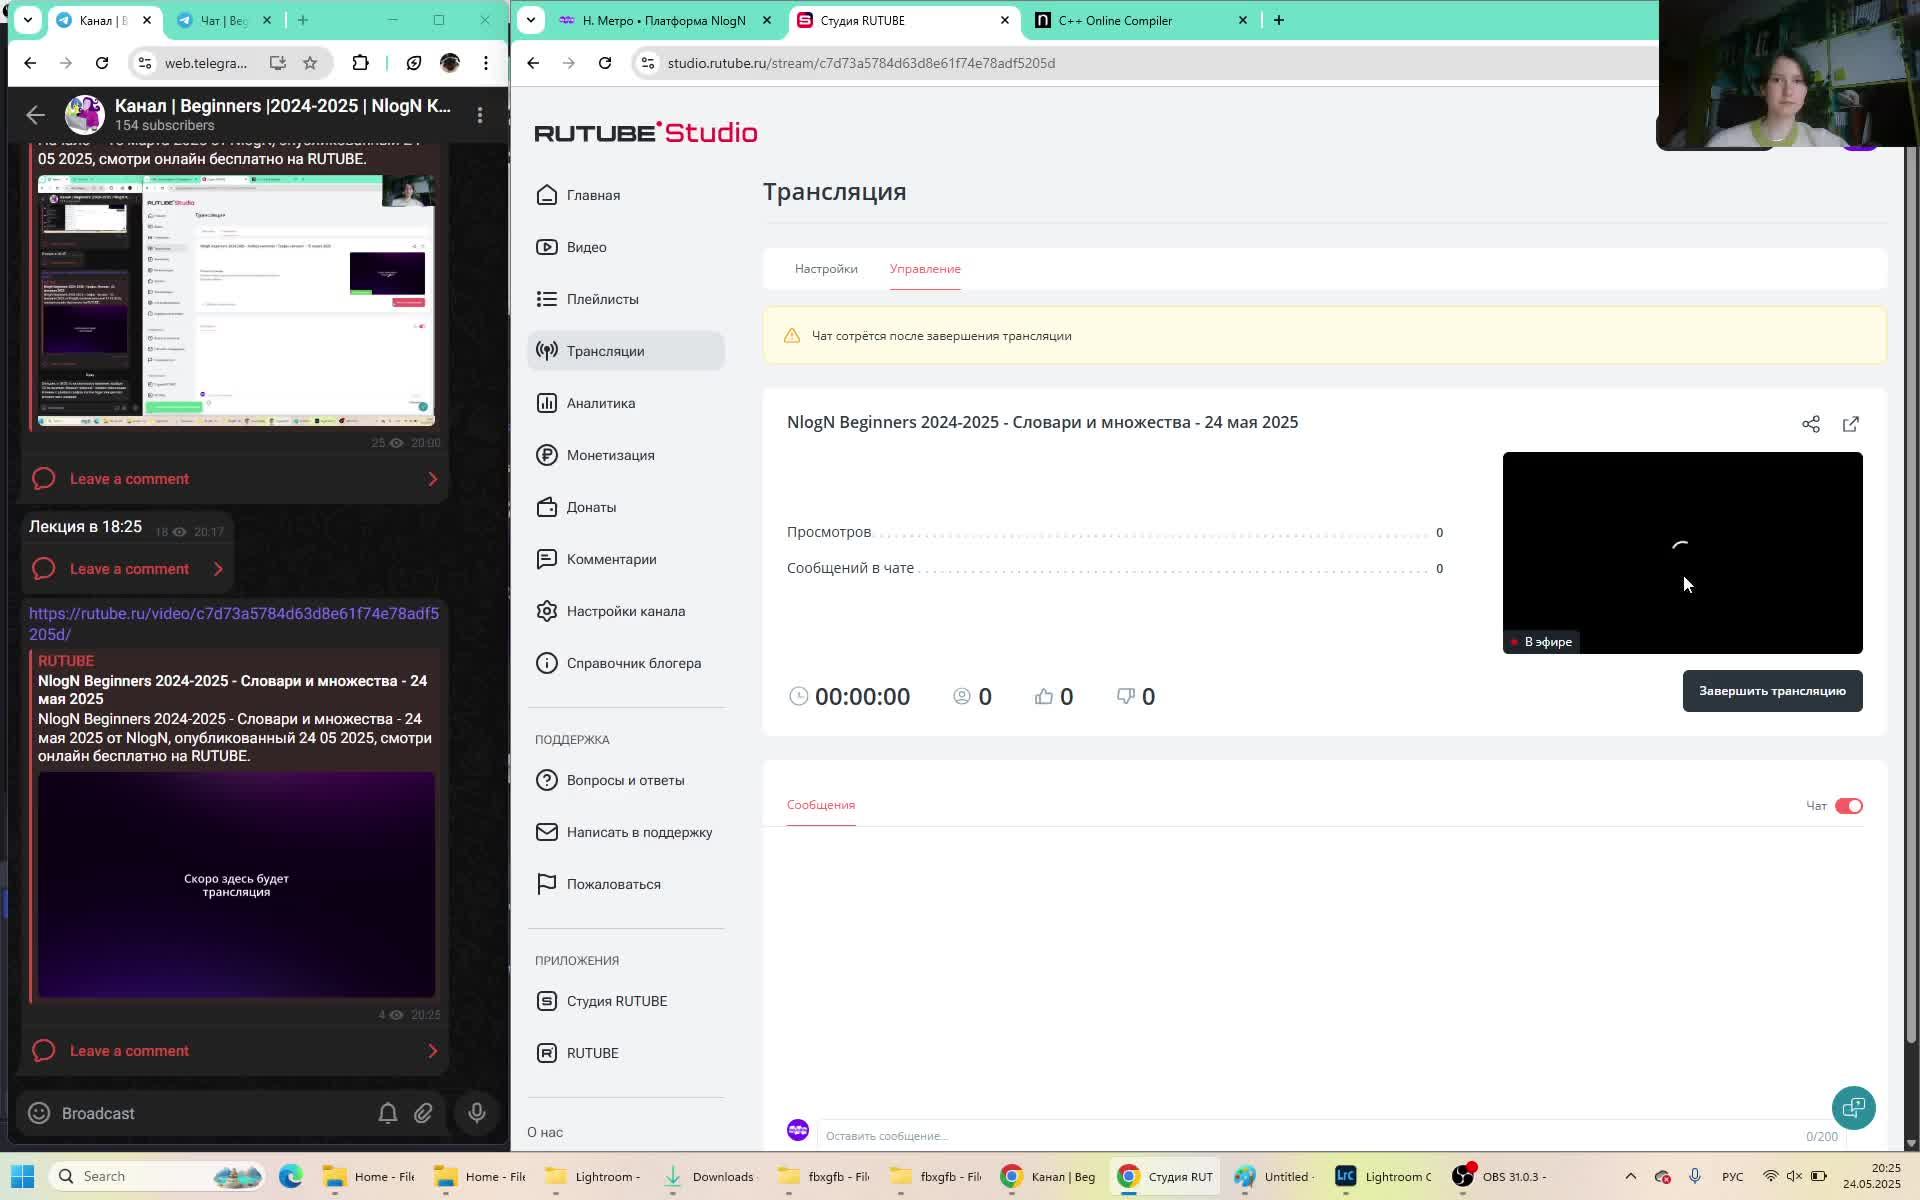The width and height of the screenshot is (1920, 1200).
Task: Toggle the Чат switch off
Action: [x=1848, y=806]
